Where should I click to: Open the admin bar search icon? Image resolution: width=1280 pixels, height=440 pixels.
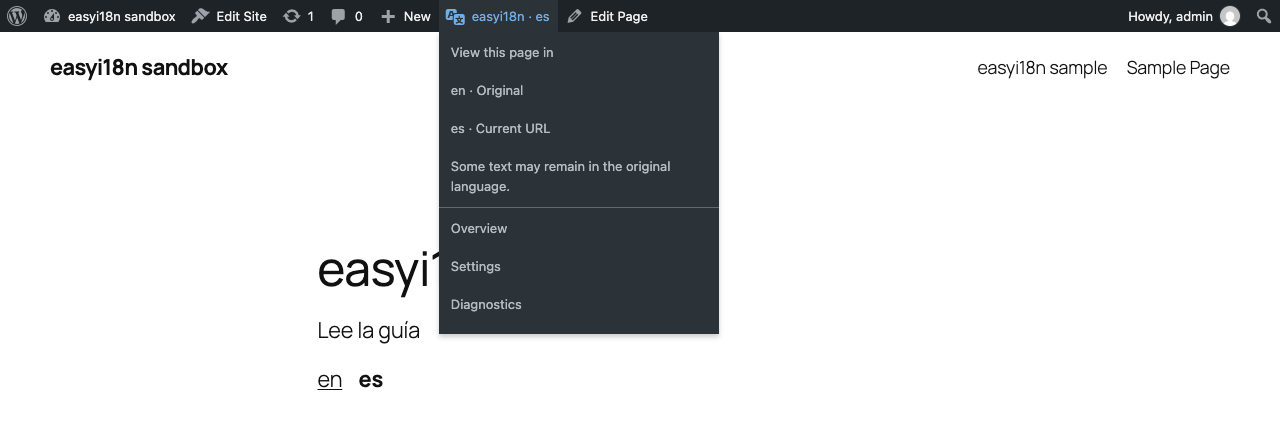[x=1263, y=16]
